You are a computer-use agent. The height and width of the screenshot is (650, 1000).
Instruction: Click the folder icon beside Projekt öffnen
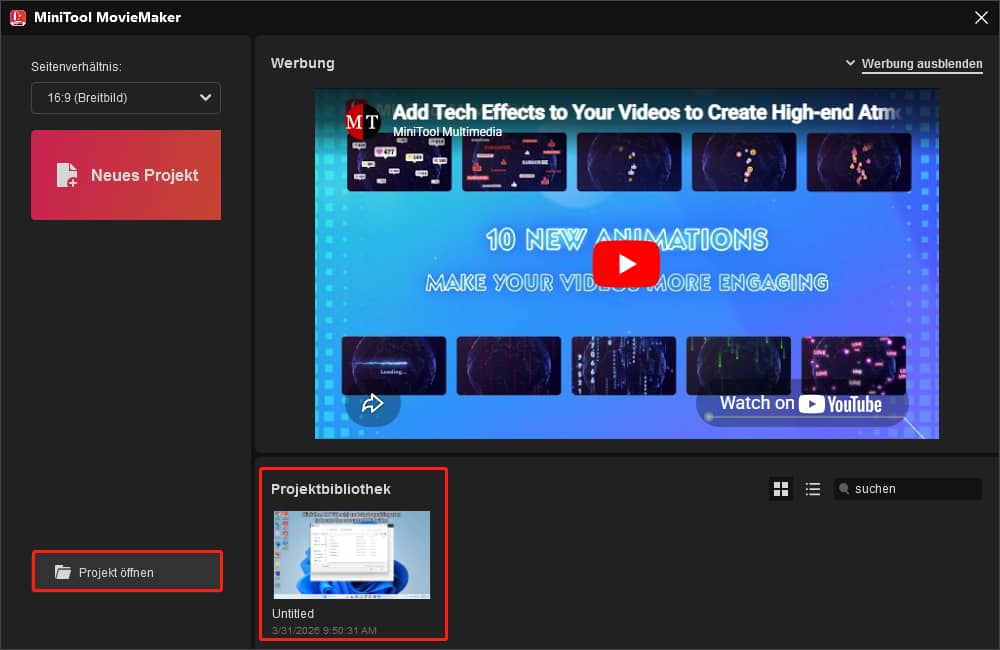[x=63, y=571]
